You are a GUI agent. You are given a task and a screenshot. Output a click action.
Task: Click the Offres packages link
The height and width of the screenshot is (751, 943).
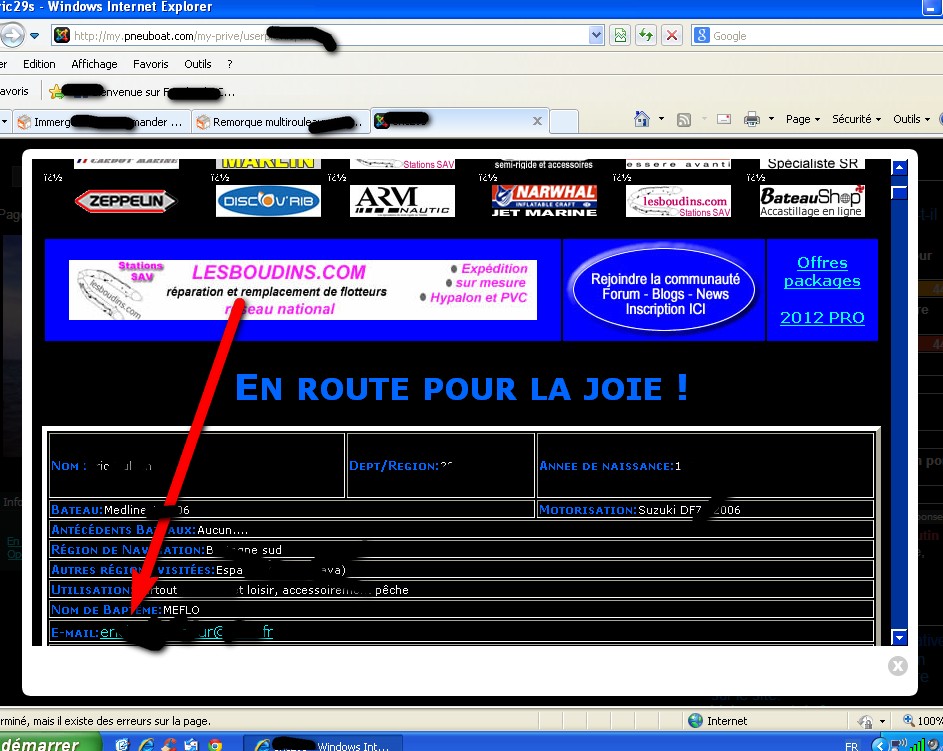click(822, 272)
